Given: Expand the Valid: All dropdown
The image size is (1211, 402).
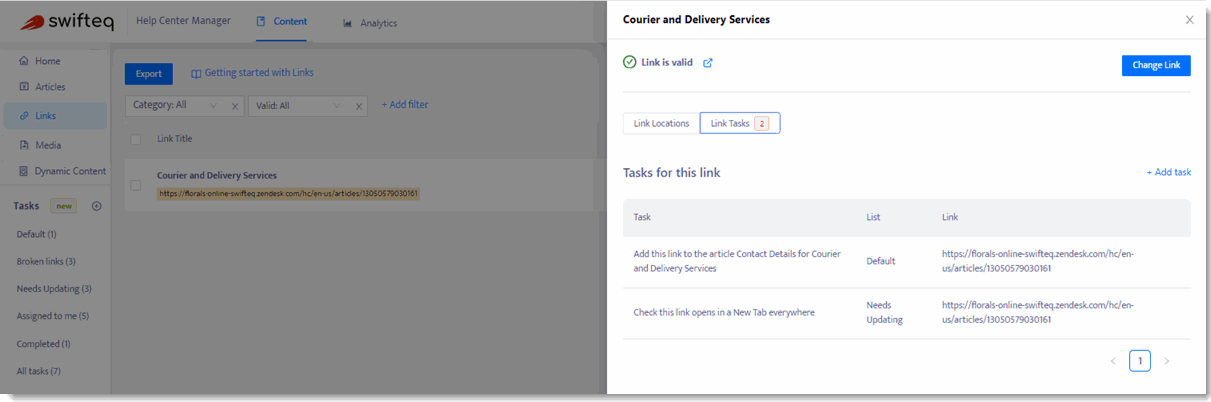Looking at the screenshot, I should (x=300, y=105).
